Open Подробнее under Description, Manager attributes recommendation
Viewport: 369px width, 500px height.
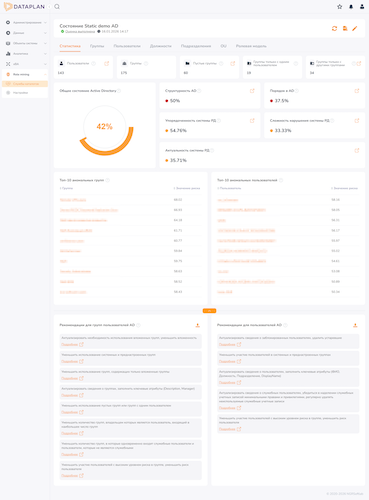point(72,395)
